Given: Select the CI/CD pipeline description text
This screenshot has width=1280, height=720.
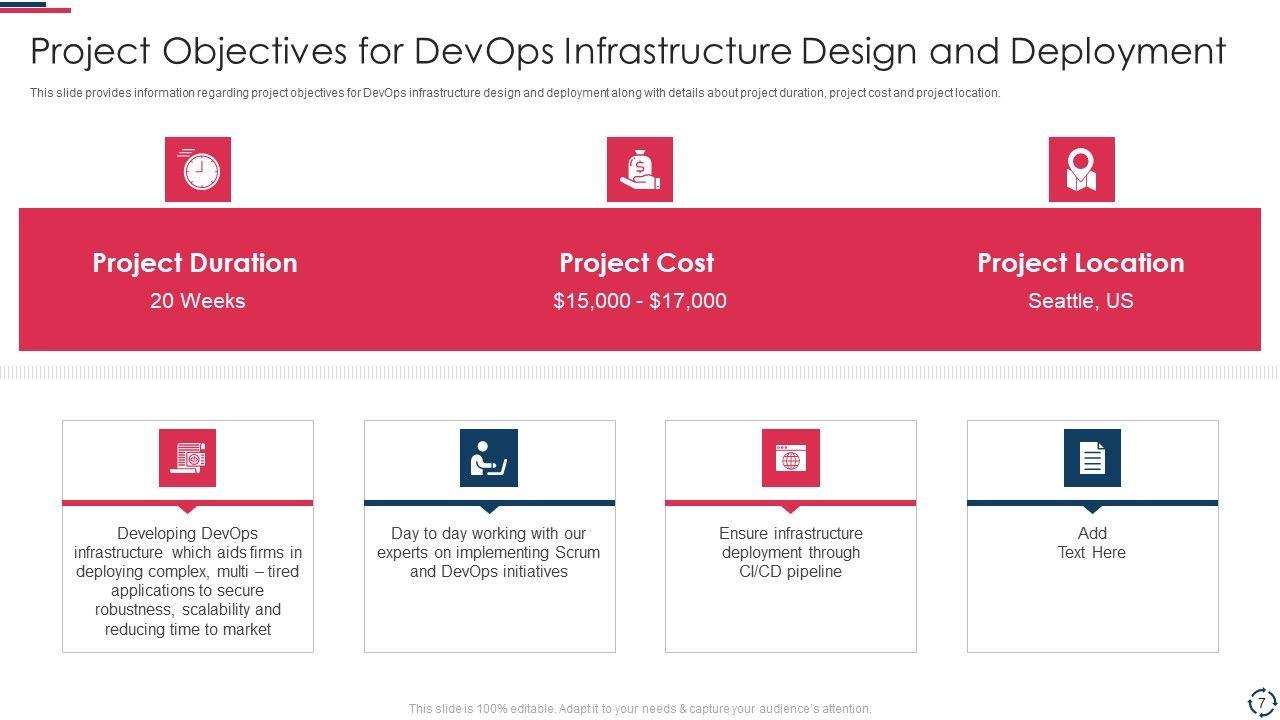Looking at the screenshot, I should (x=790, y=553).
